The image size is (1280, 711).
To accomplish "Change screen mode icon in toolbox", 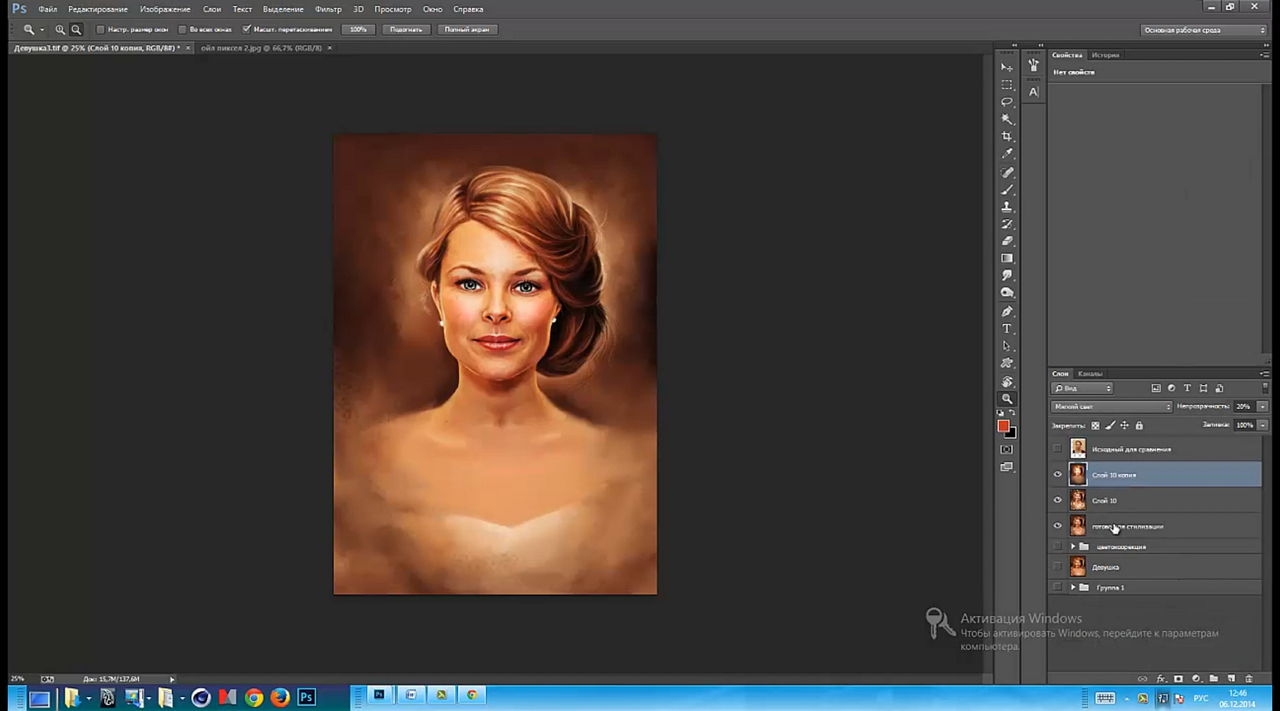I will [x=1007, y=467].
